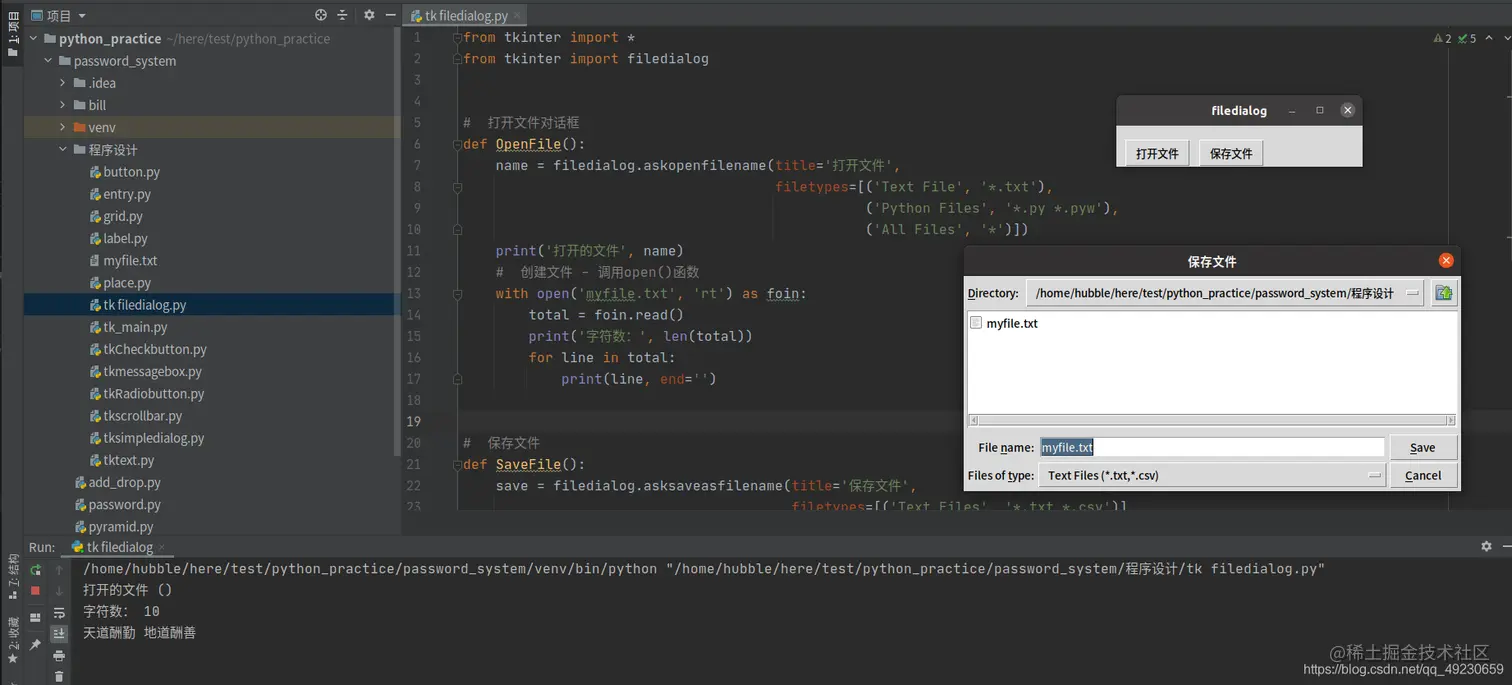Select tkmessagebox.py in project tree
This screenshot has width=1512, height=685.
152,371
